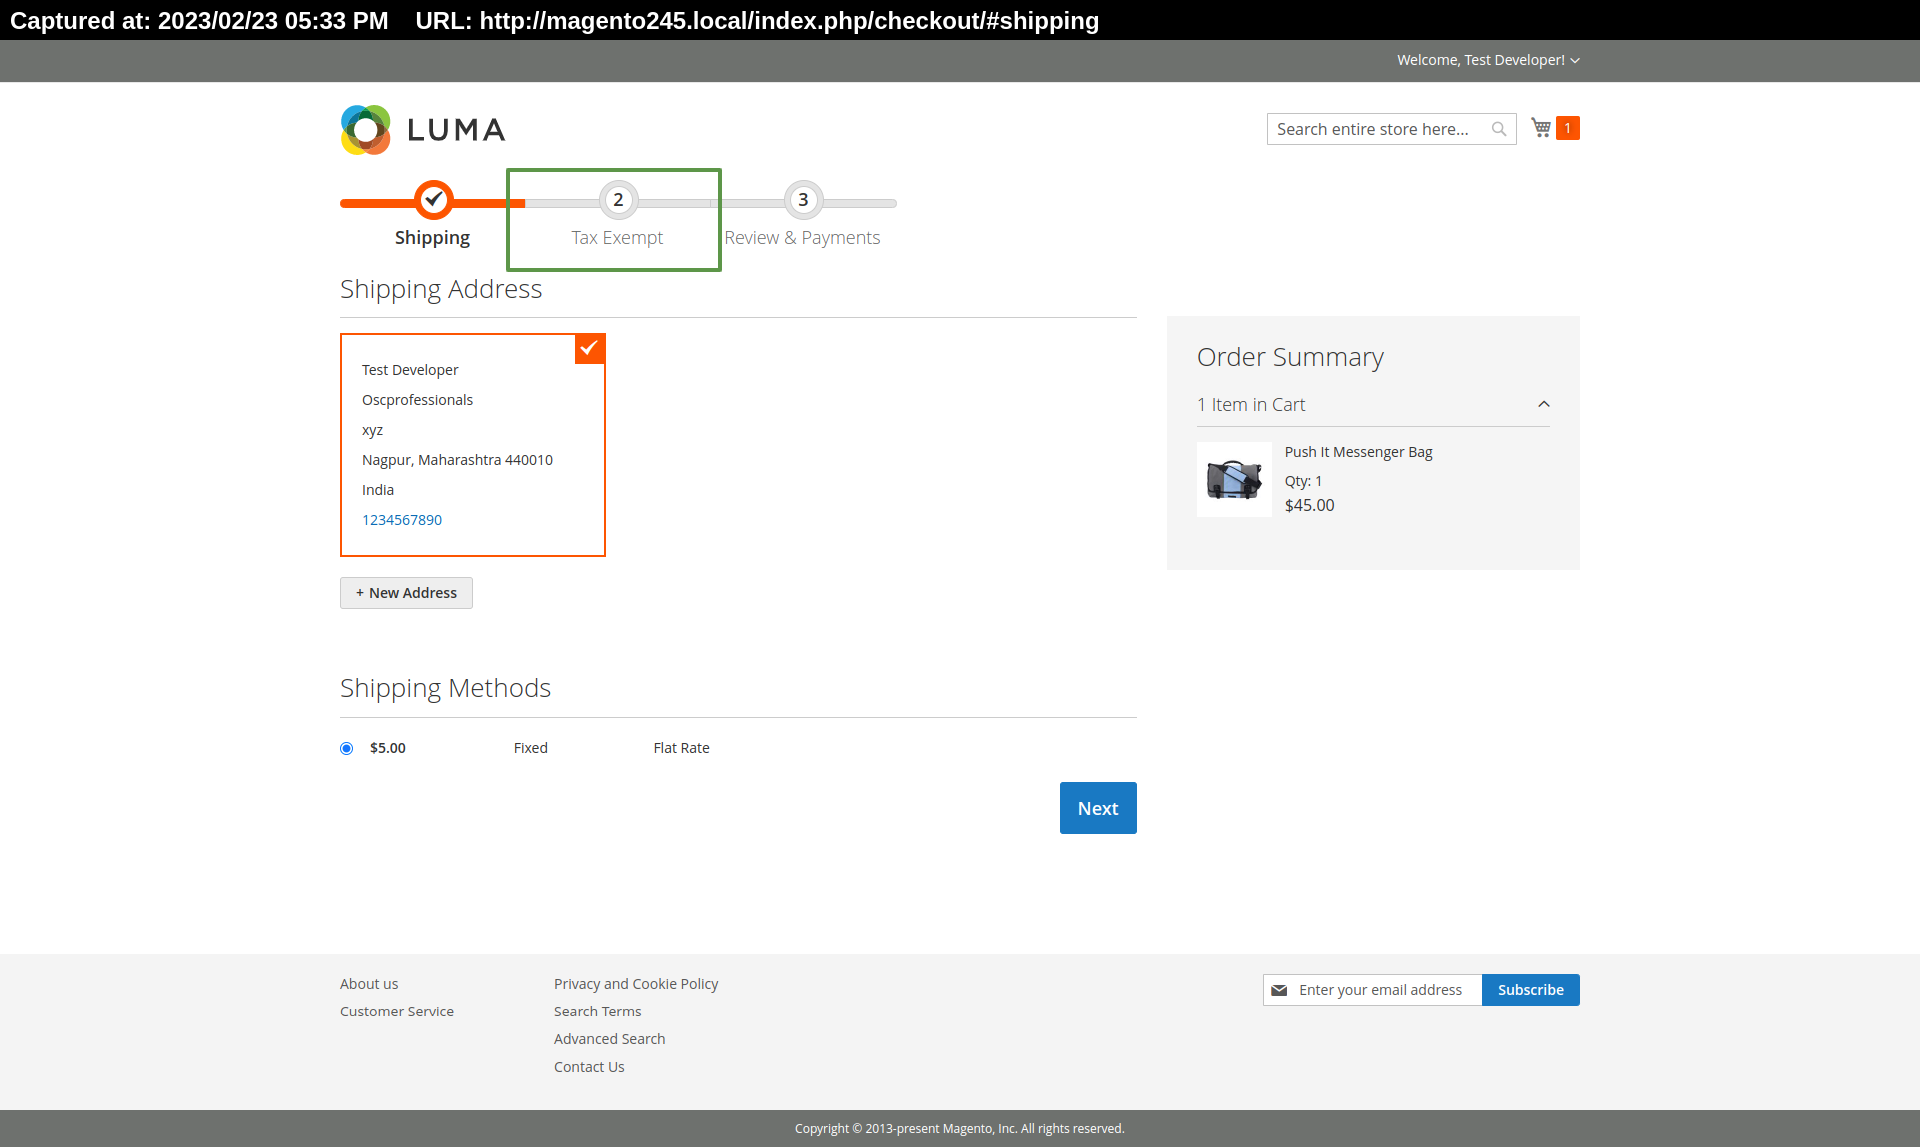Click the Push It Messenger Bag thumbnail
The height and width of the screenshot is (1148, 1920).
point(1231,478)
